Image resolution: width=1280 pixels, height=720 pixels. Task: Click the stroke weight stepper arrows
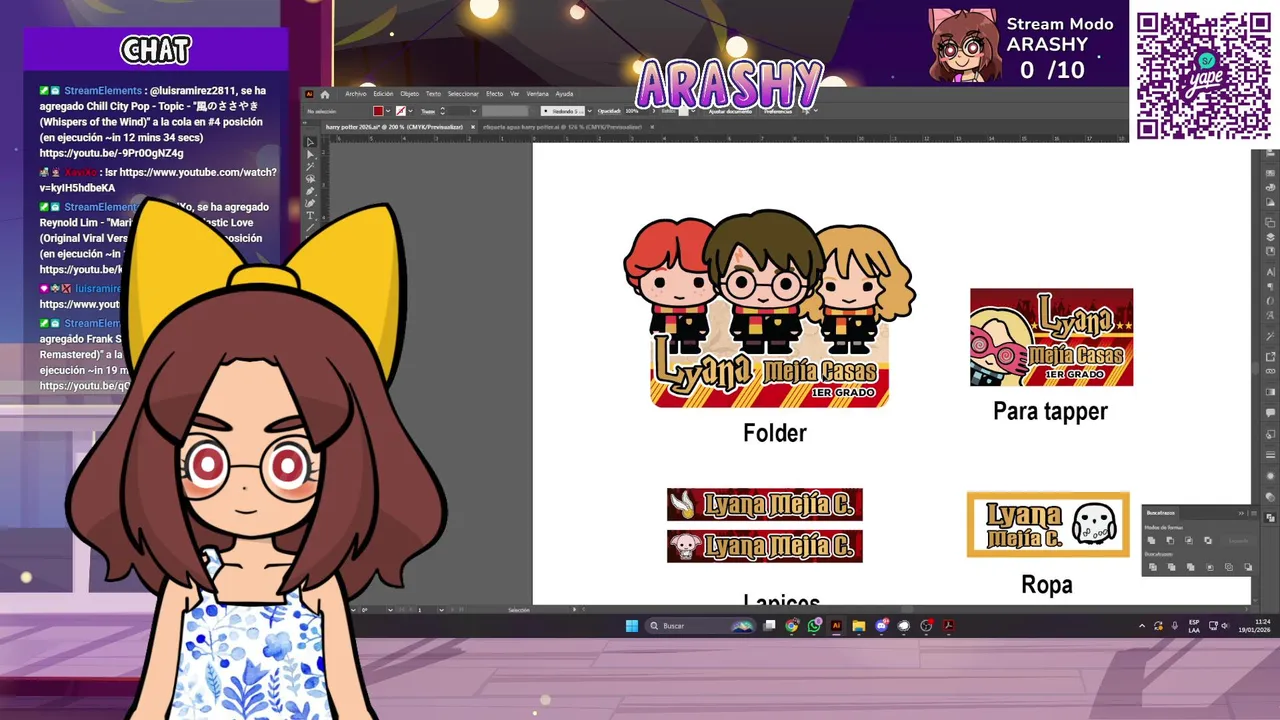(x=443, y=111)
